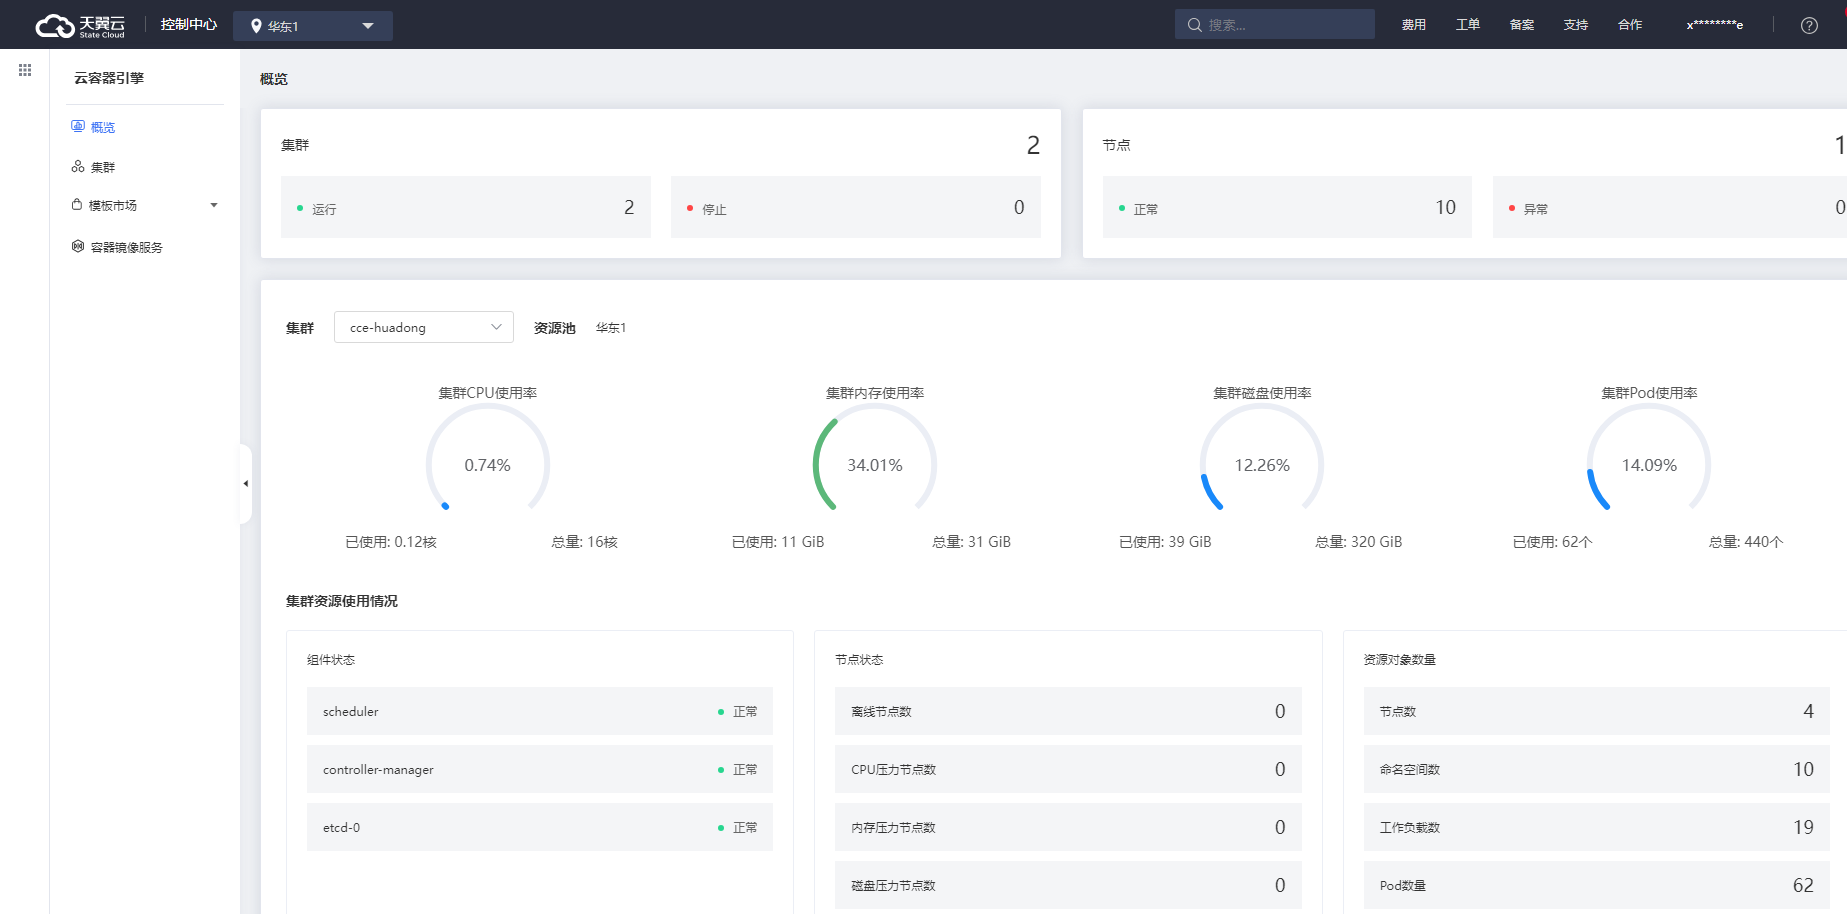Open the apps grid menu icon
Viewport: 1847px width, 914px height.
(x=25, y=70)
